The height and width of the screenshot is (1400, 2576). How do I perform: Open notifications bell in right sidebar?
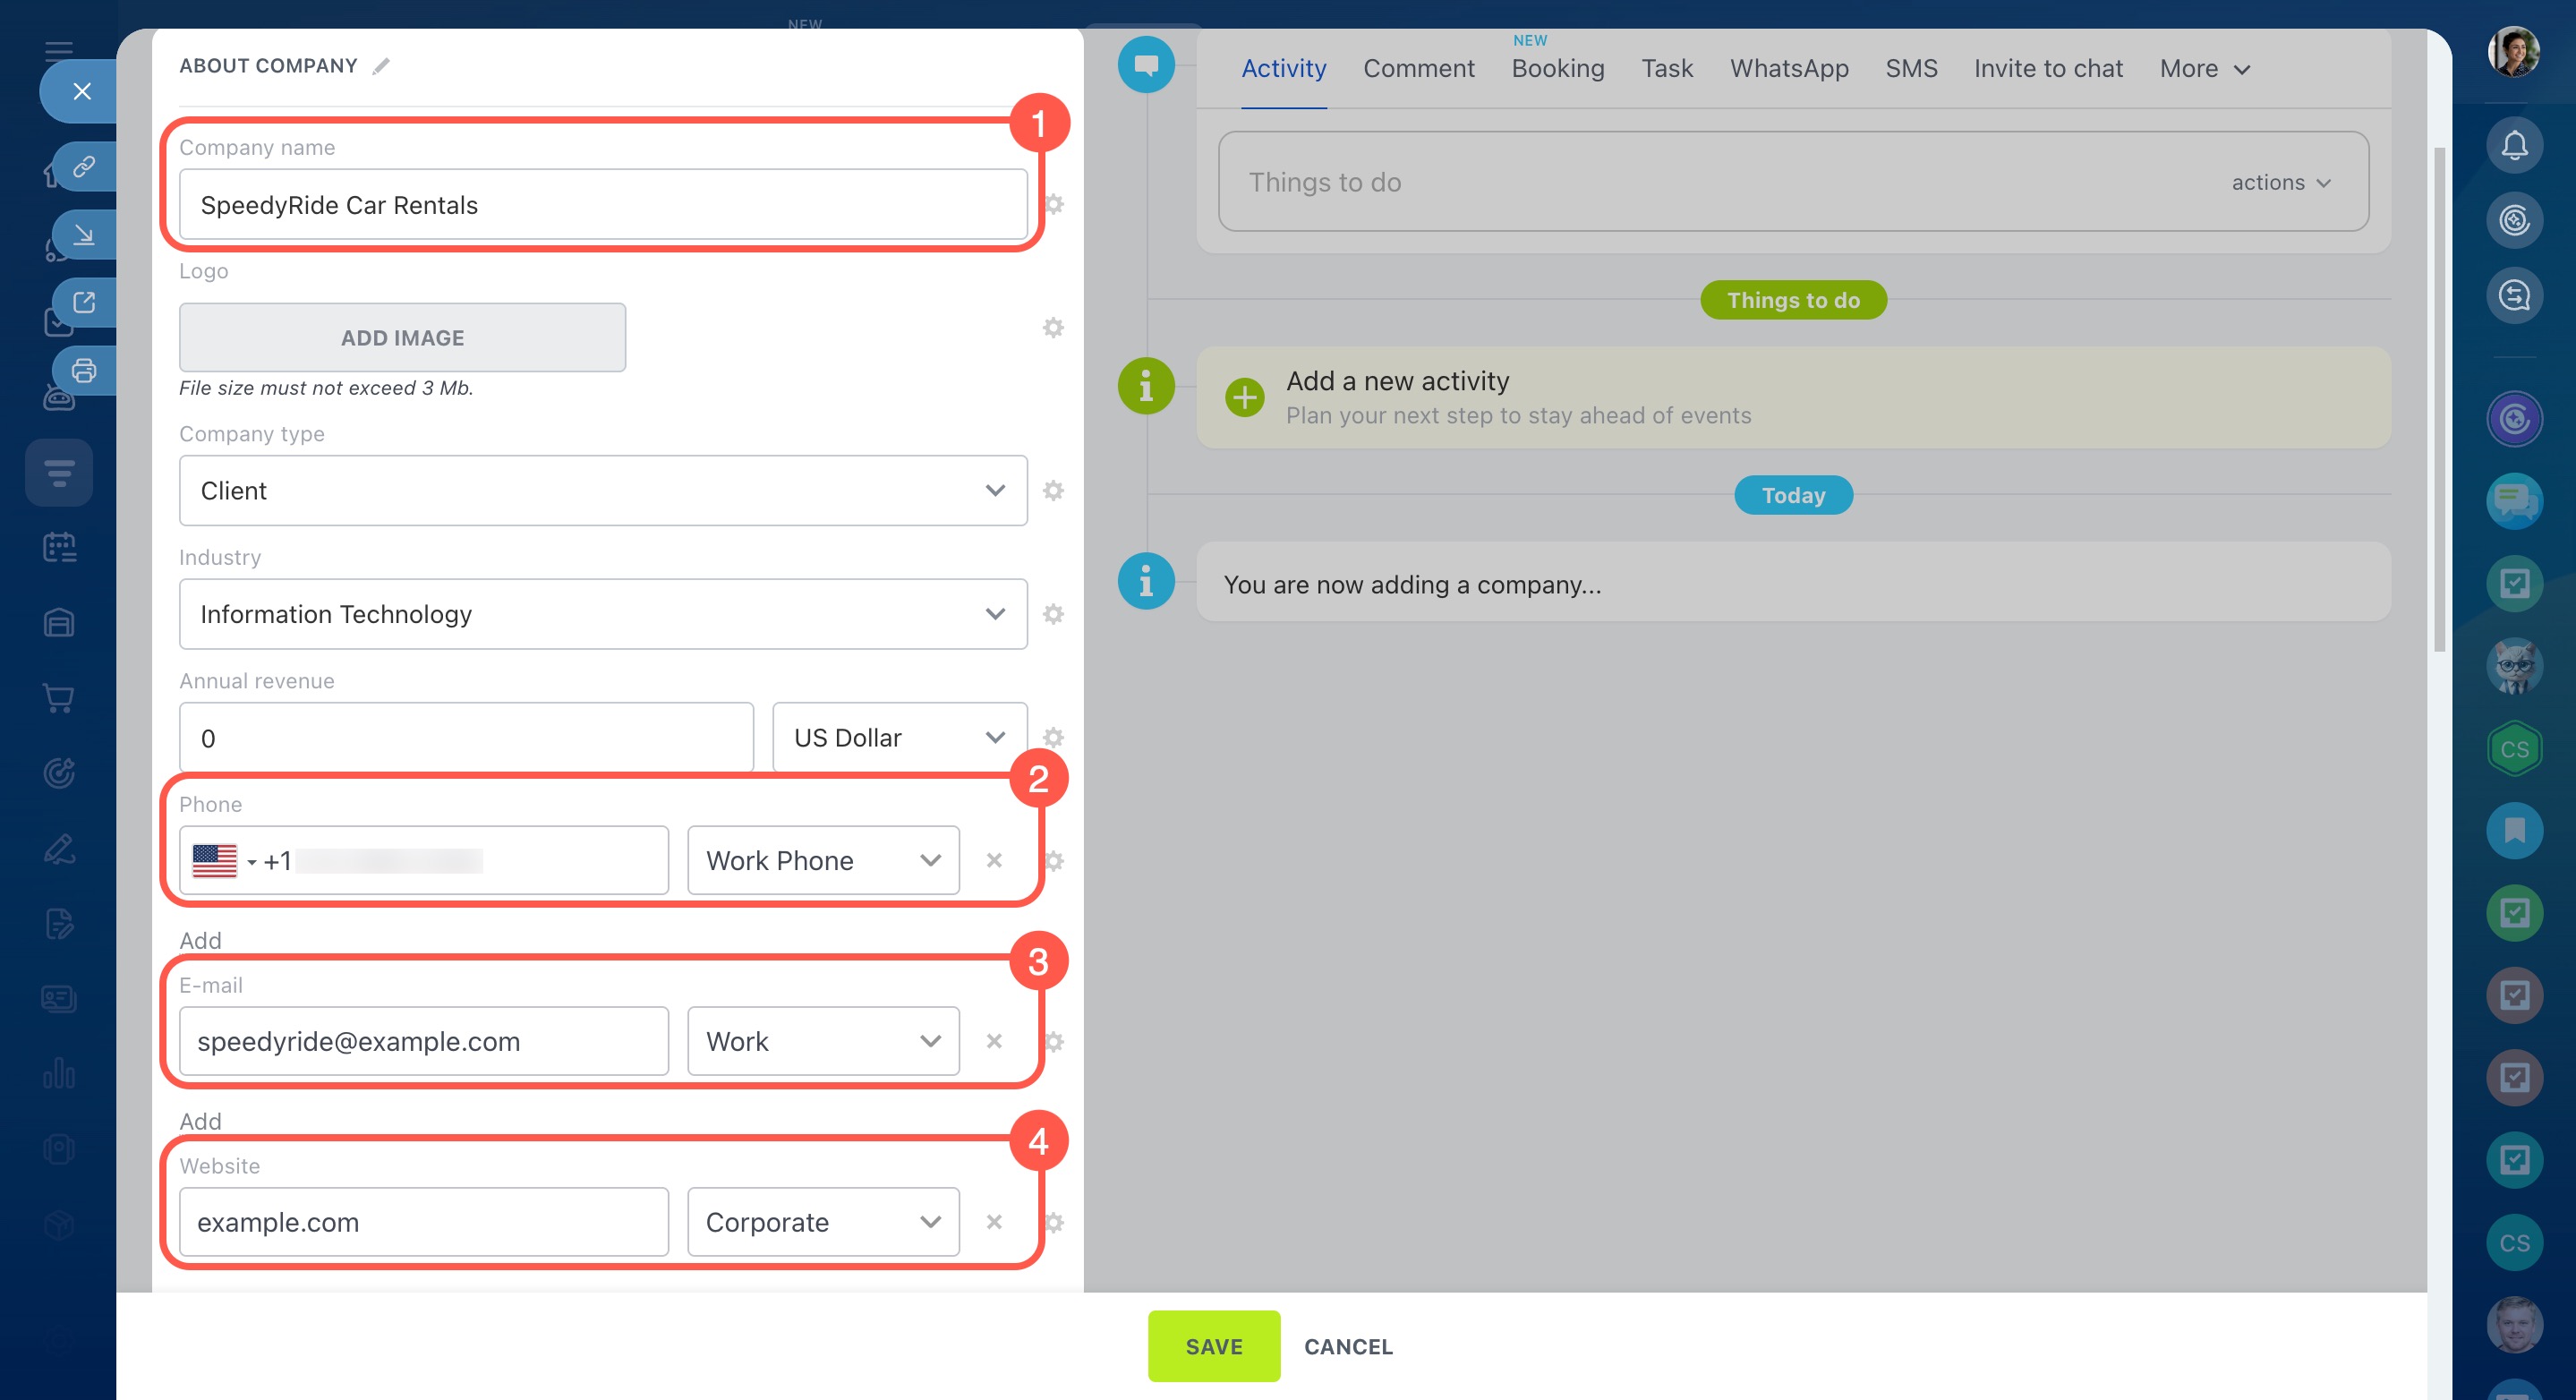pos(2513,146)
